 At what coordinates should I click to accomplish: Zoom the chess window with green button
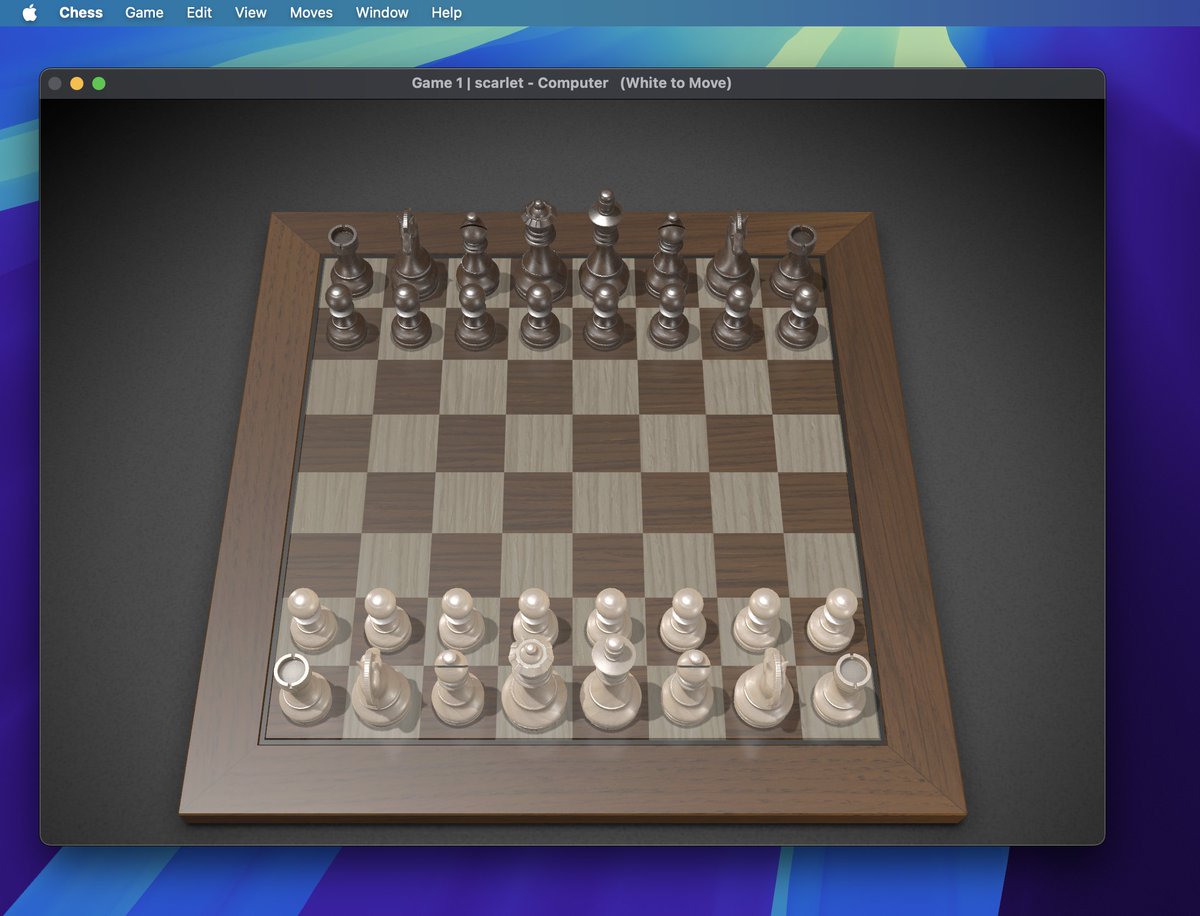pos(99,83)
